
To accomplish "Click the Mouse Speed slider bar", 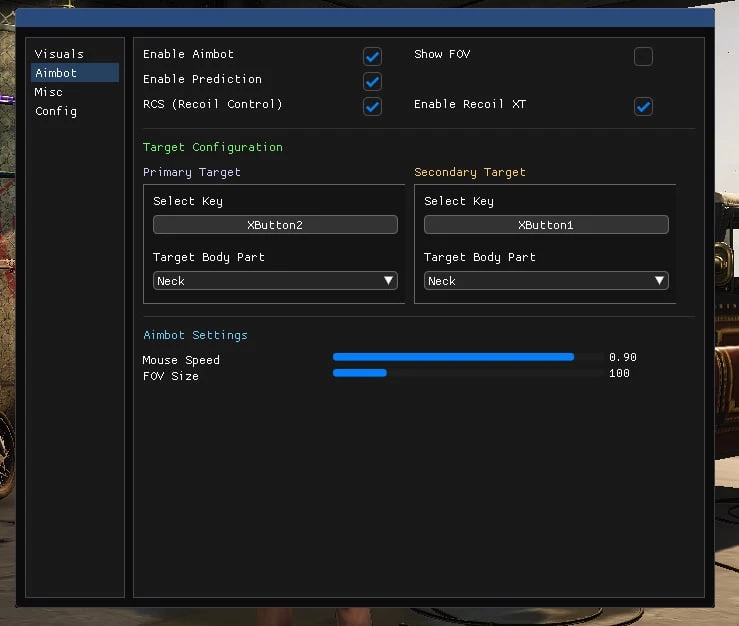I will (468, 357).
